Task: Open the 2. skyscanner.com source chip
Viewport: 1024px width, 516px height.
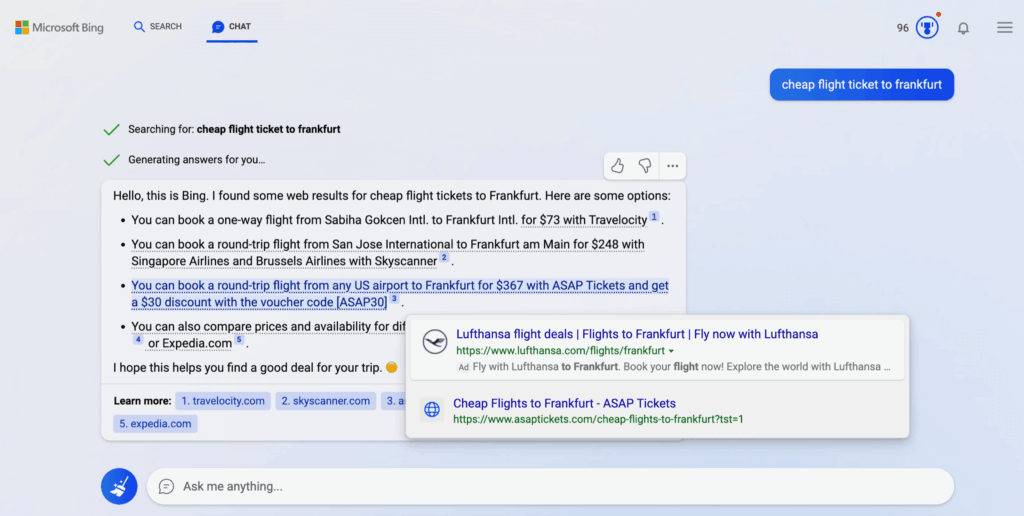Action: coord(326,401)
